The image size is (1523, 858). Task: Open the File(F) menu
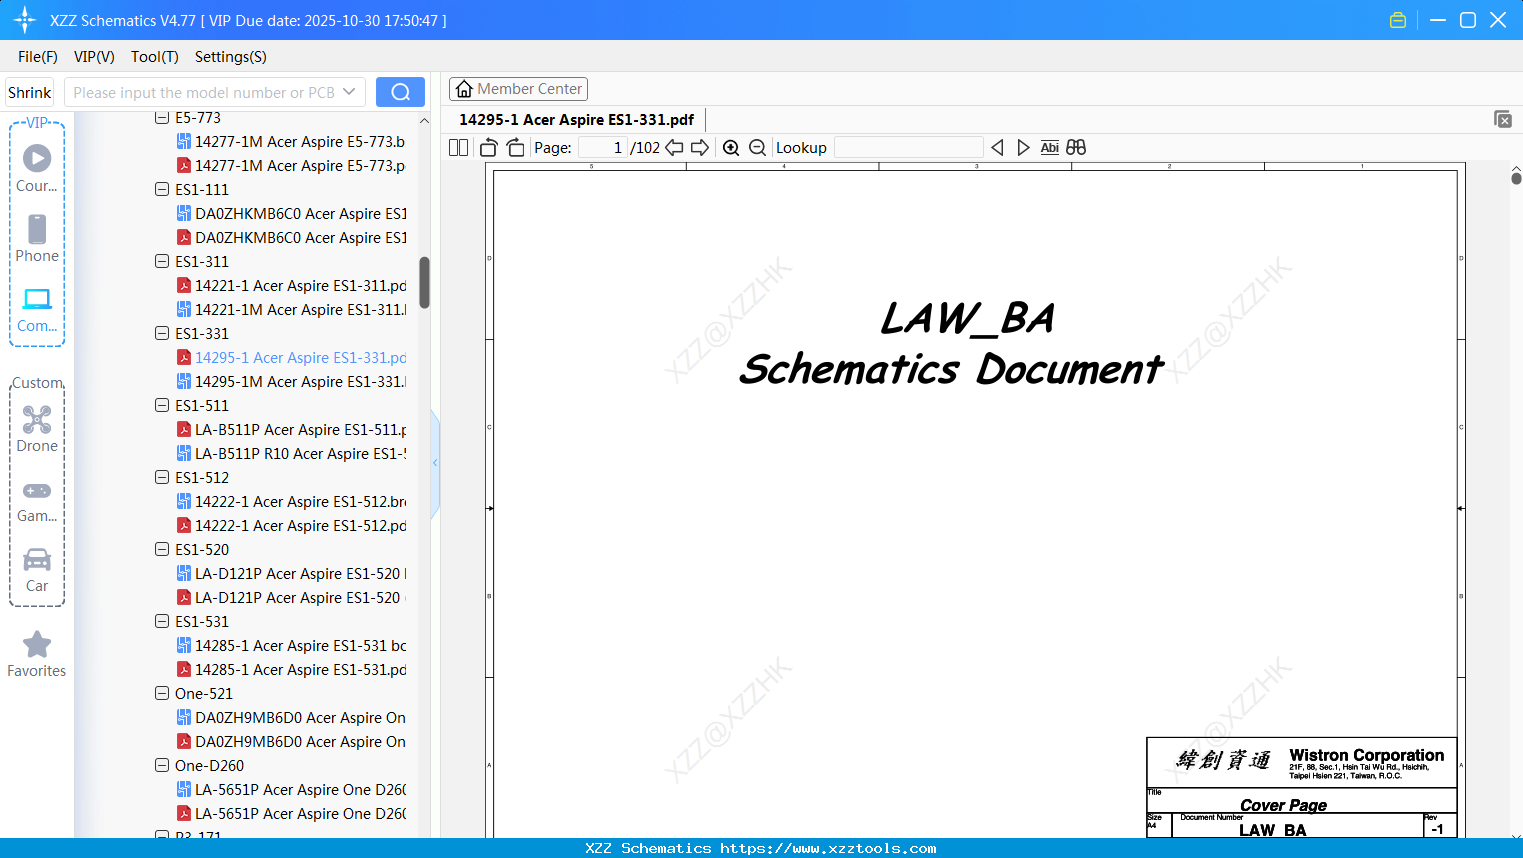(x=38, y=57)
